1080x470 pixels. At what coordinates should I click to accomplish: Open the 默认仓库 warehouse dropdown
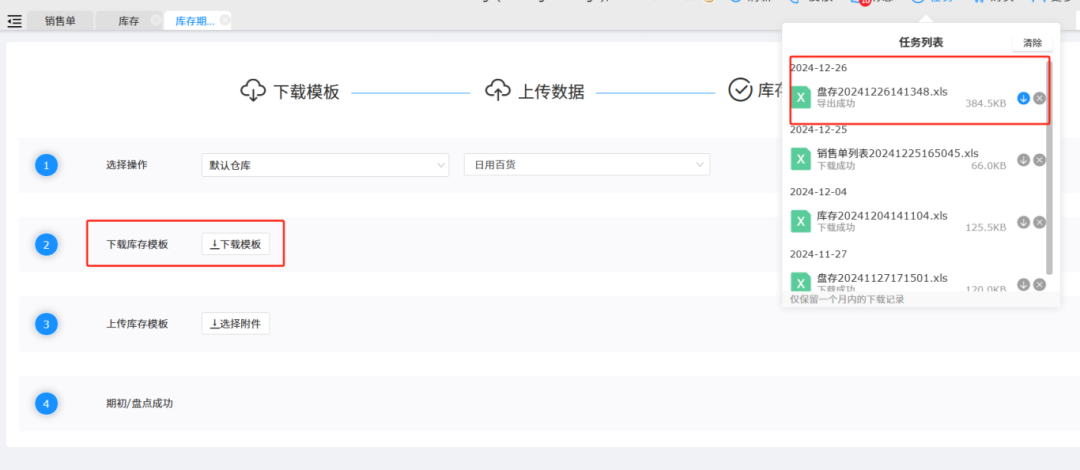[325, 165]
